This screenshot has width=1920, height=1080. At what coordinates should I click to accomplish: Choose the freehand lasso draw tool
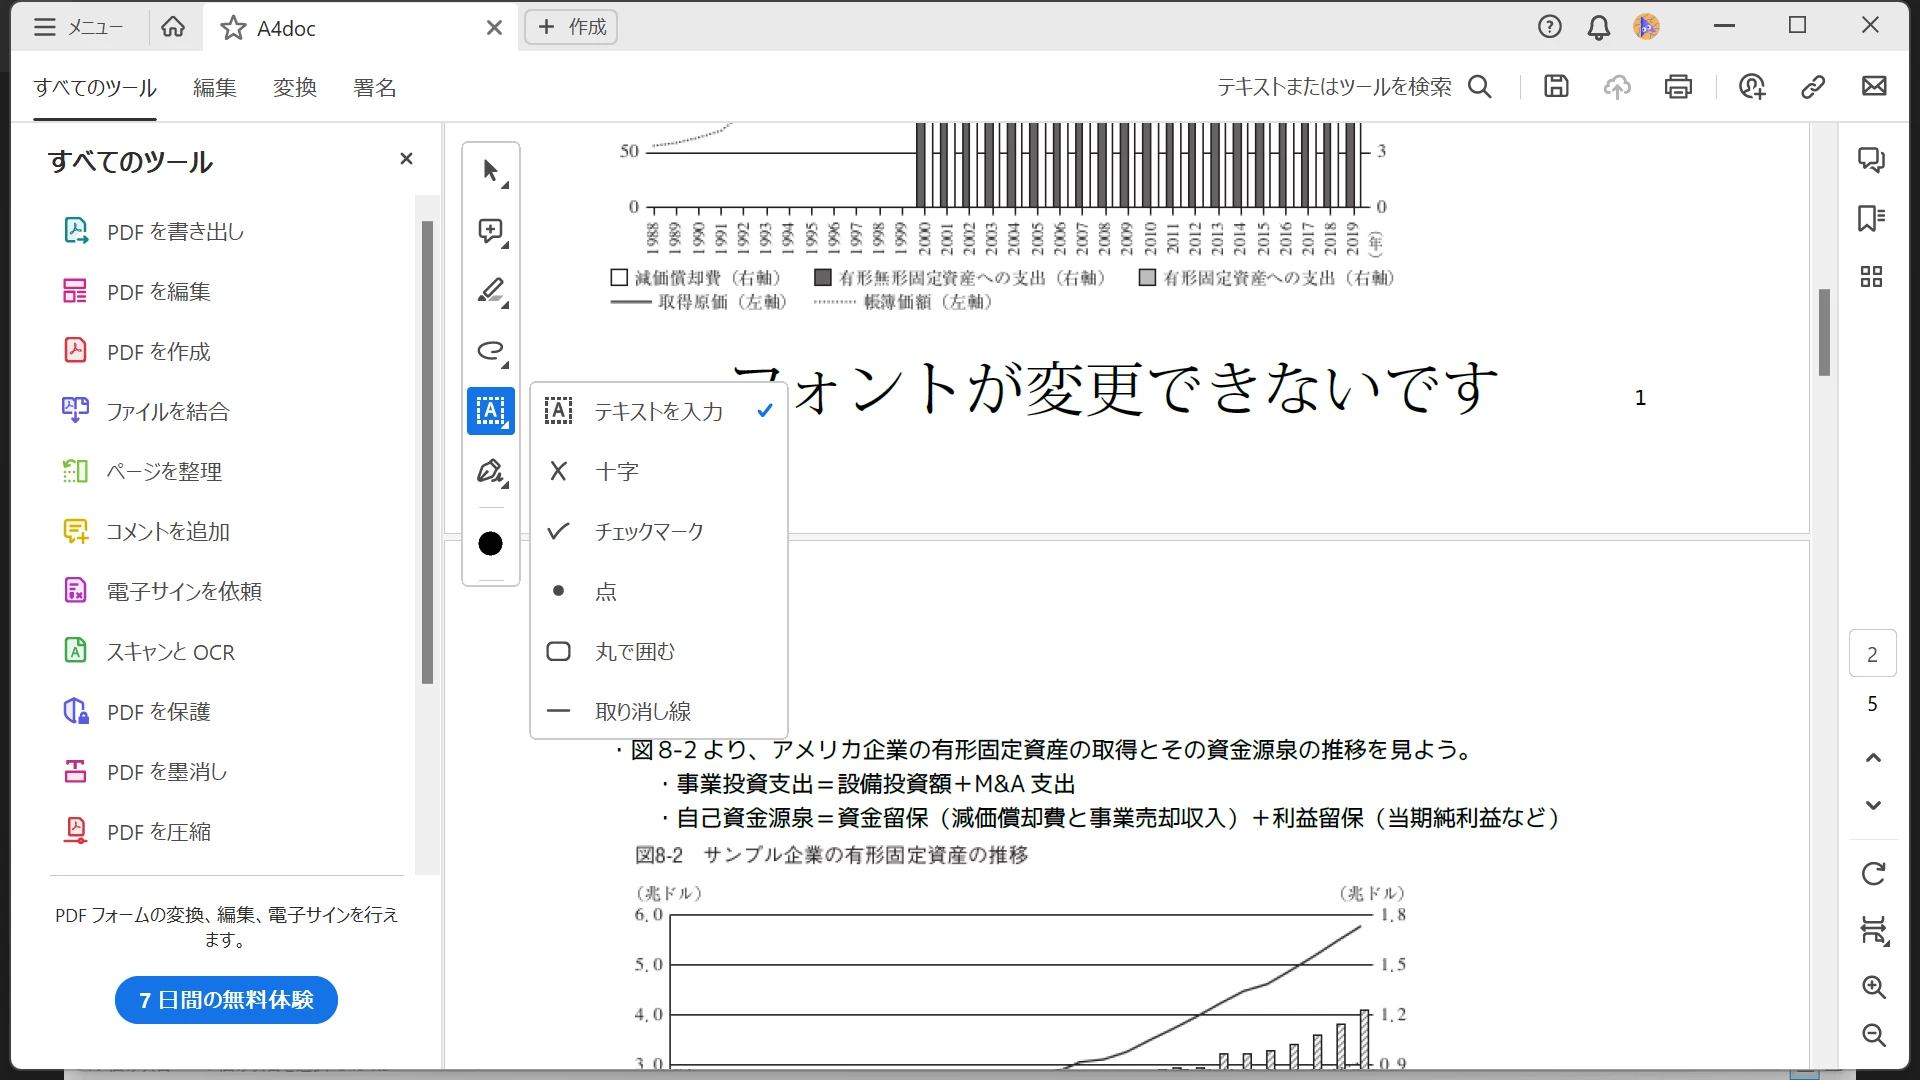tap(490, 351)
